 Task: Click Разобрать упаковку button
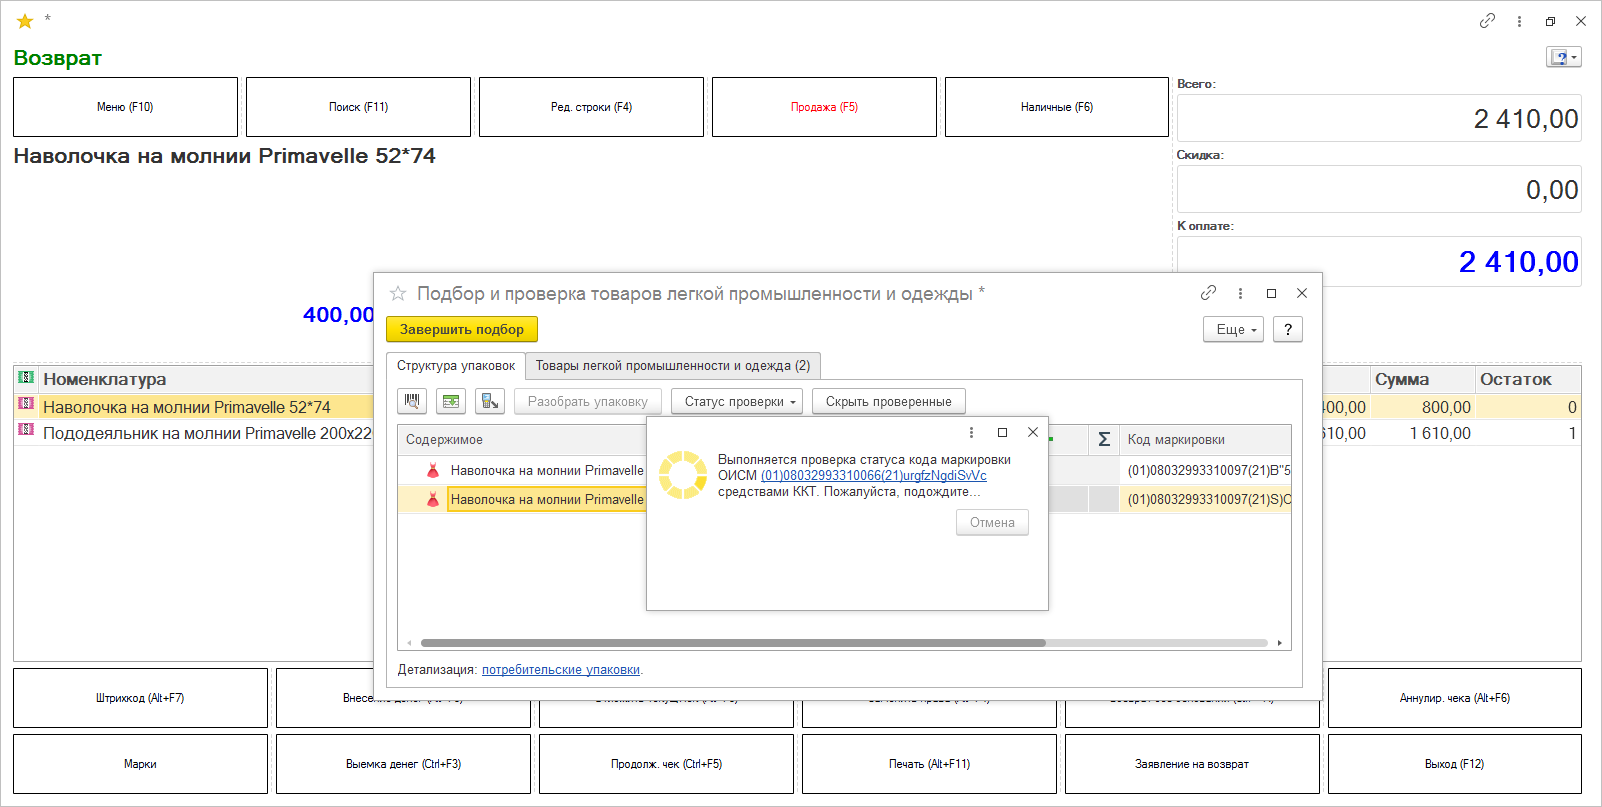coord(588,401)
